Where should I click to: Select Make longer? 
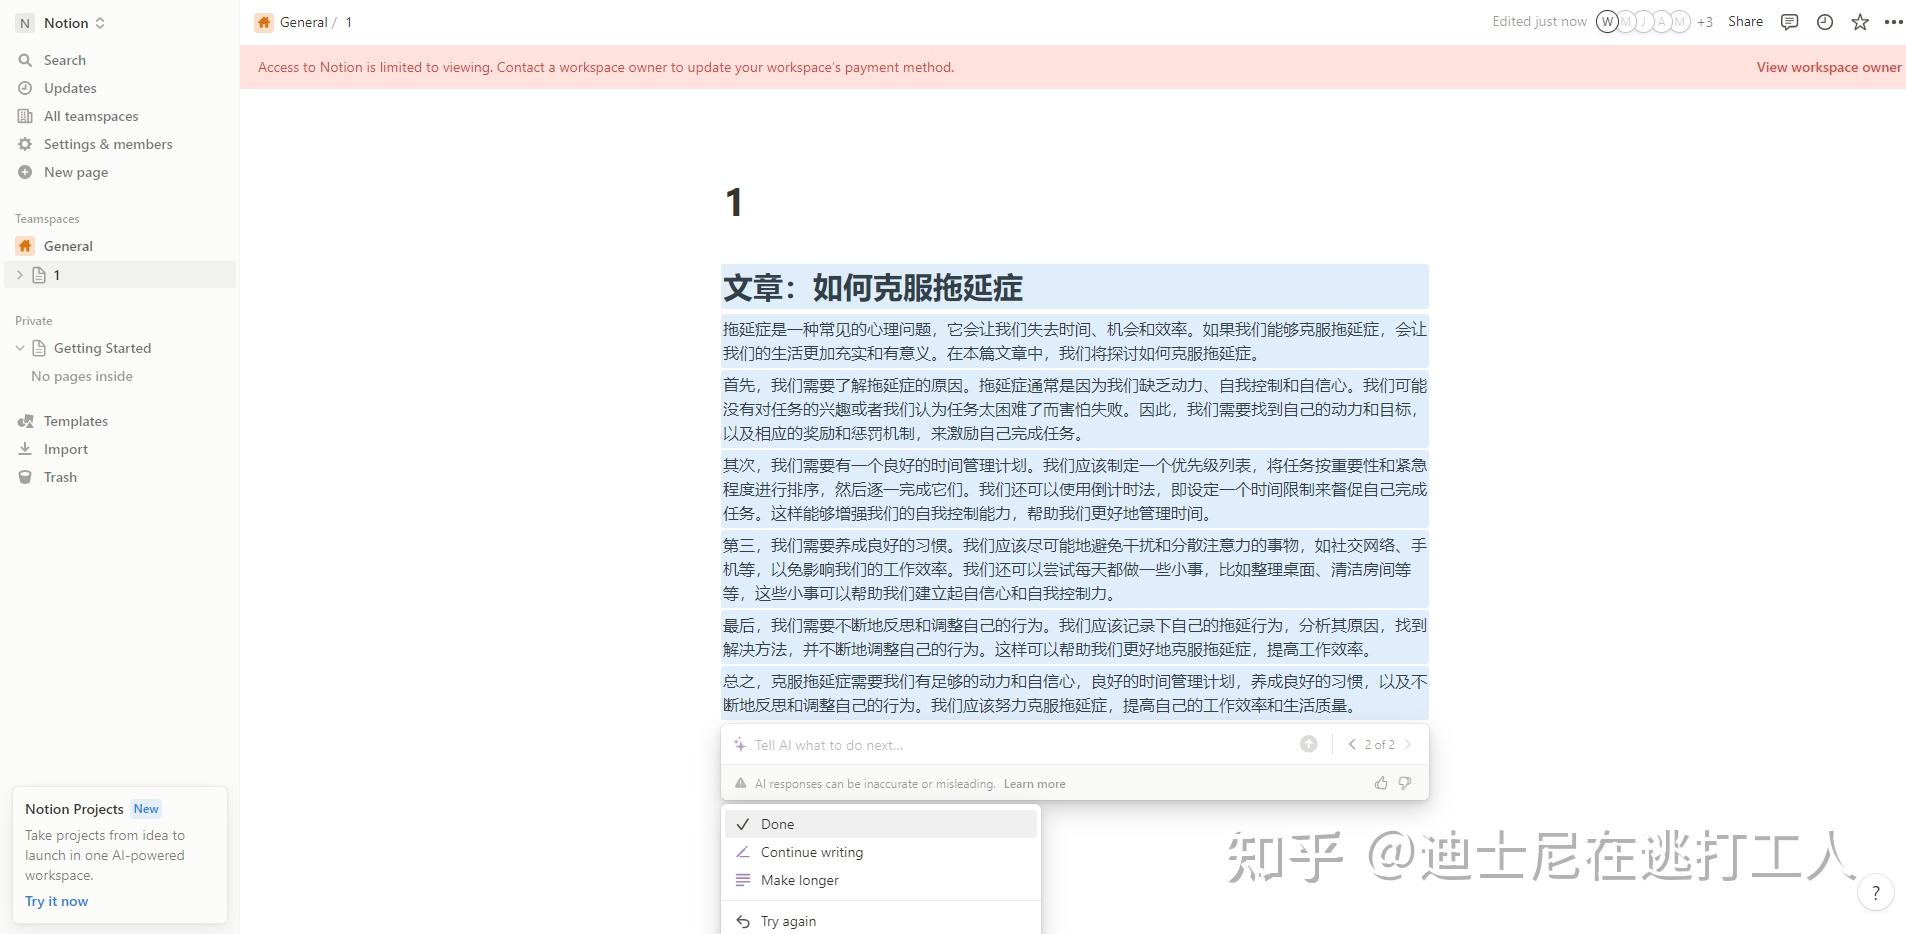coord(881,880)
